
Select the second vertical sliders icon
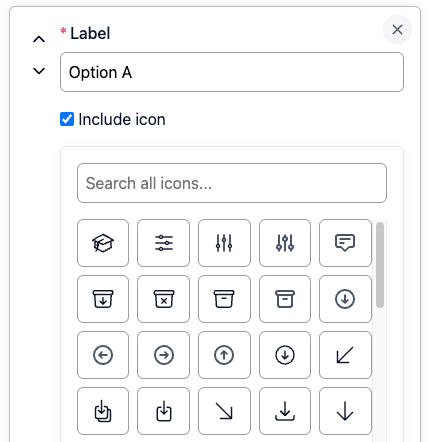click(285, 243)
